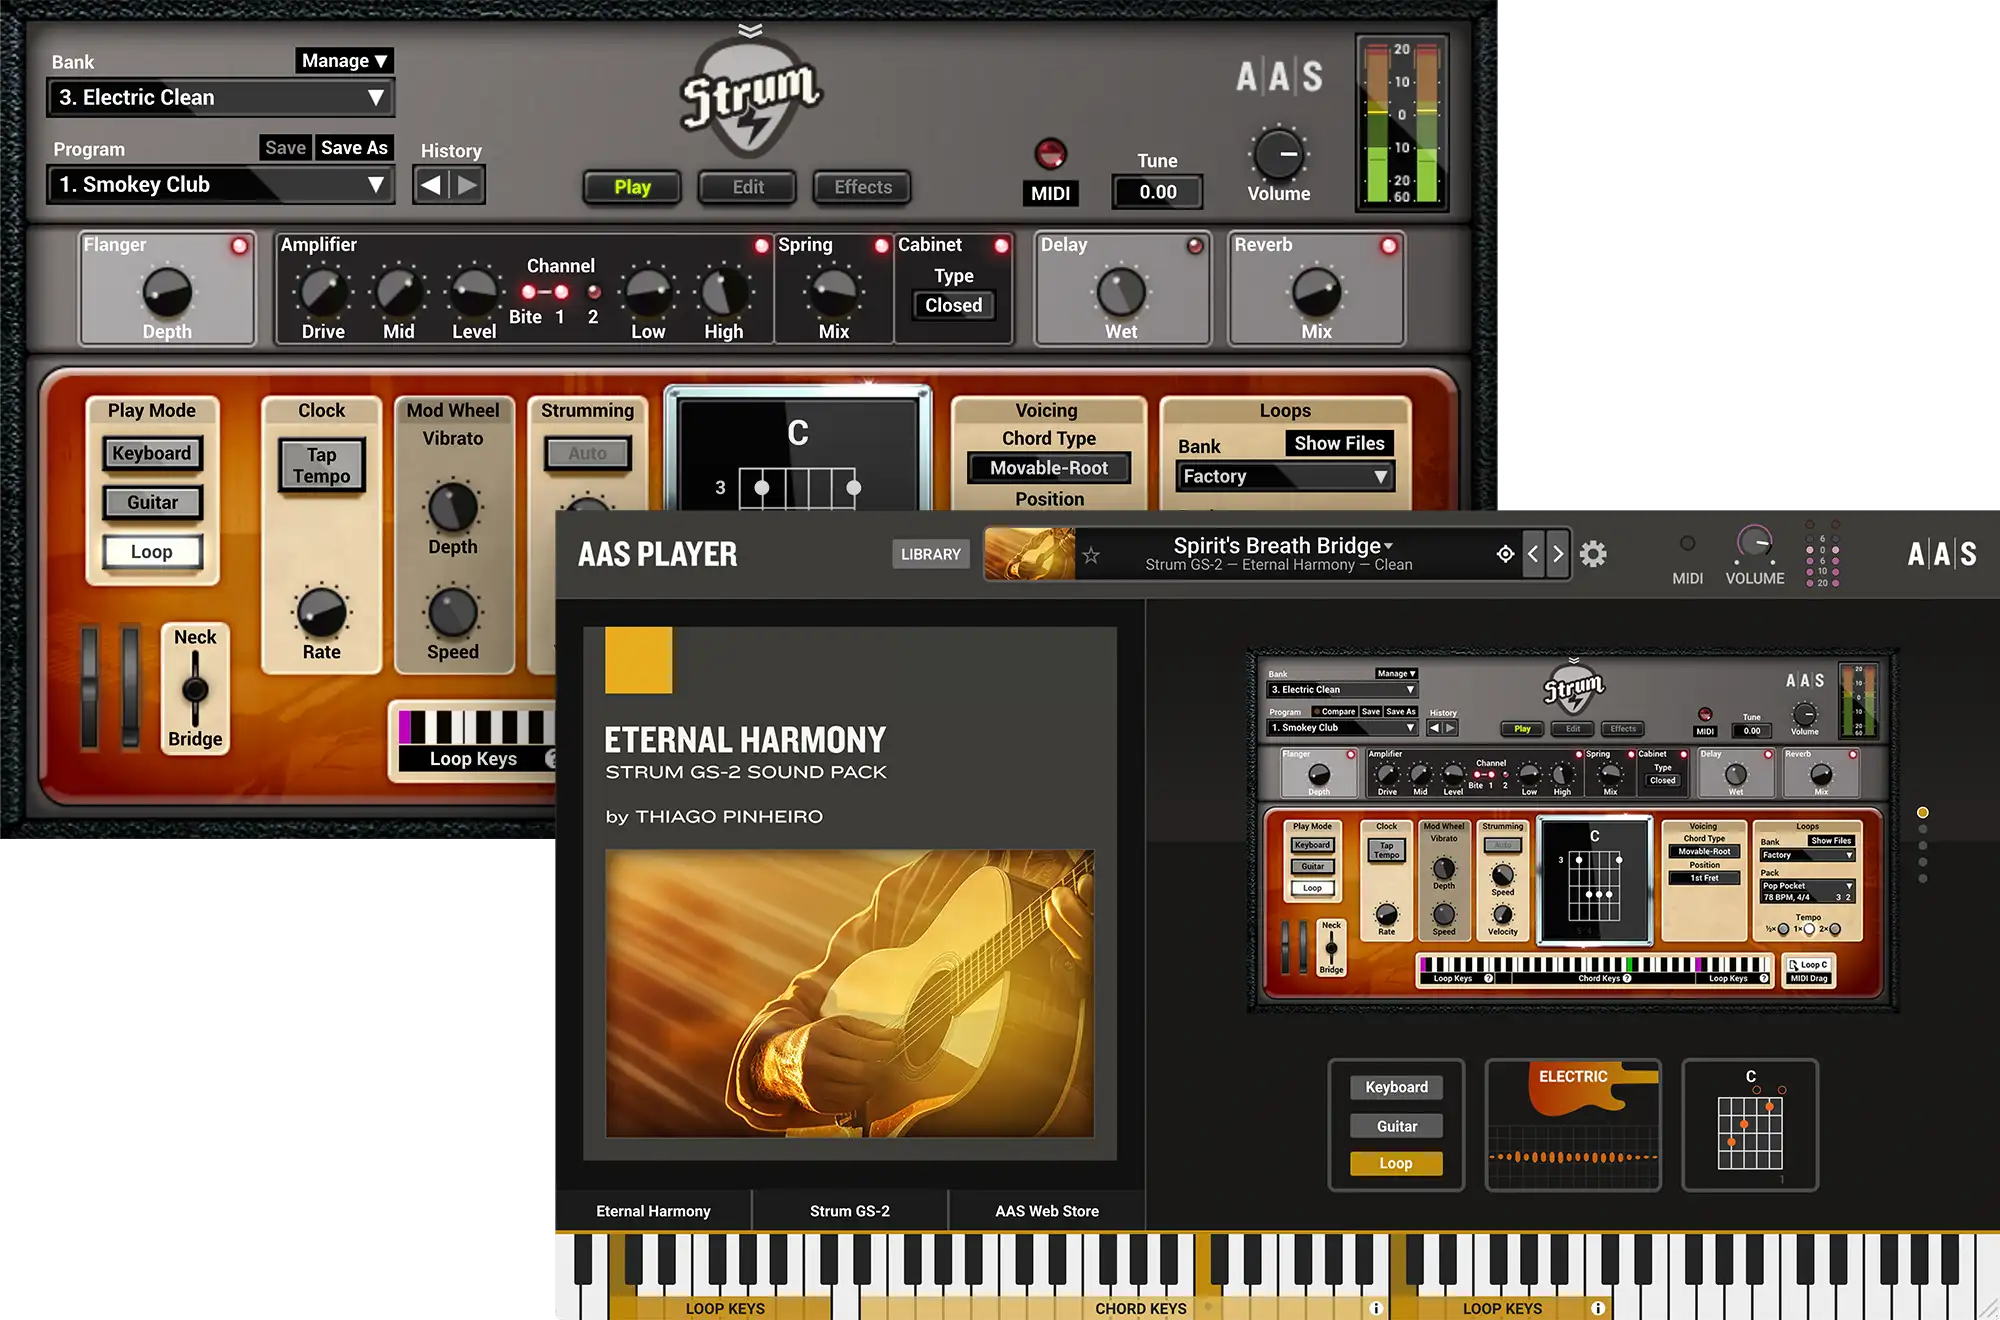The height and width of the screenshot is (1320, 2000).
Task: Click the C chord diagram in AAS Player
Action: pos(1750,1125)
